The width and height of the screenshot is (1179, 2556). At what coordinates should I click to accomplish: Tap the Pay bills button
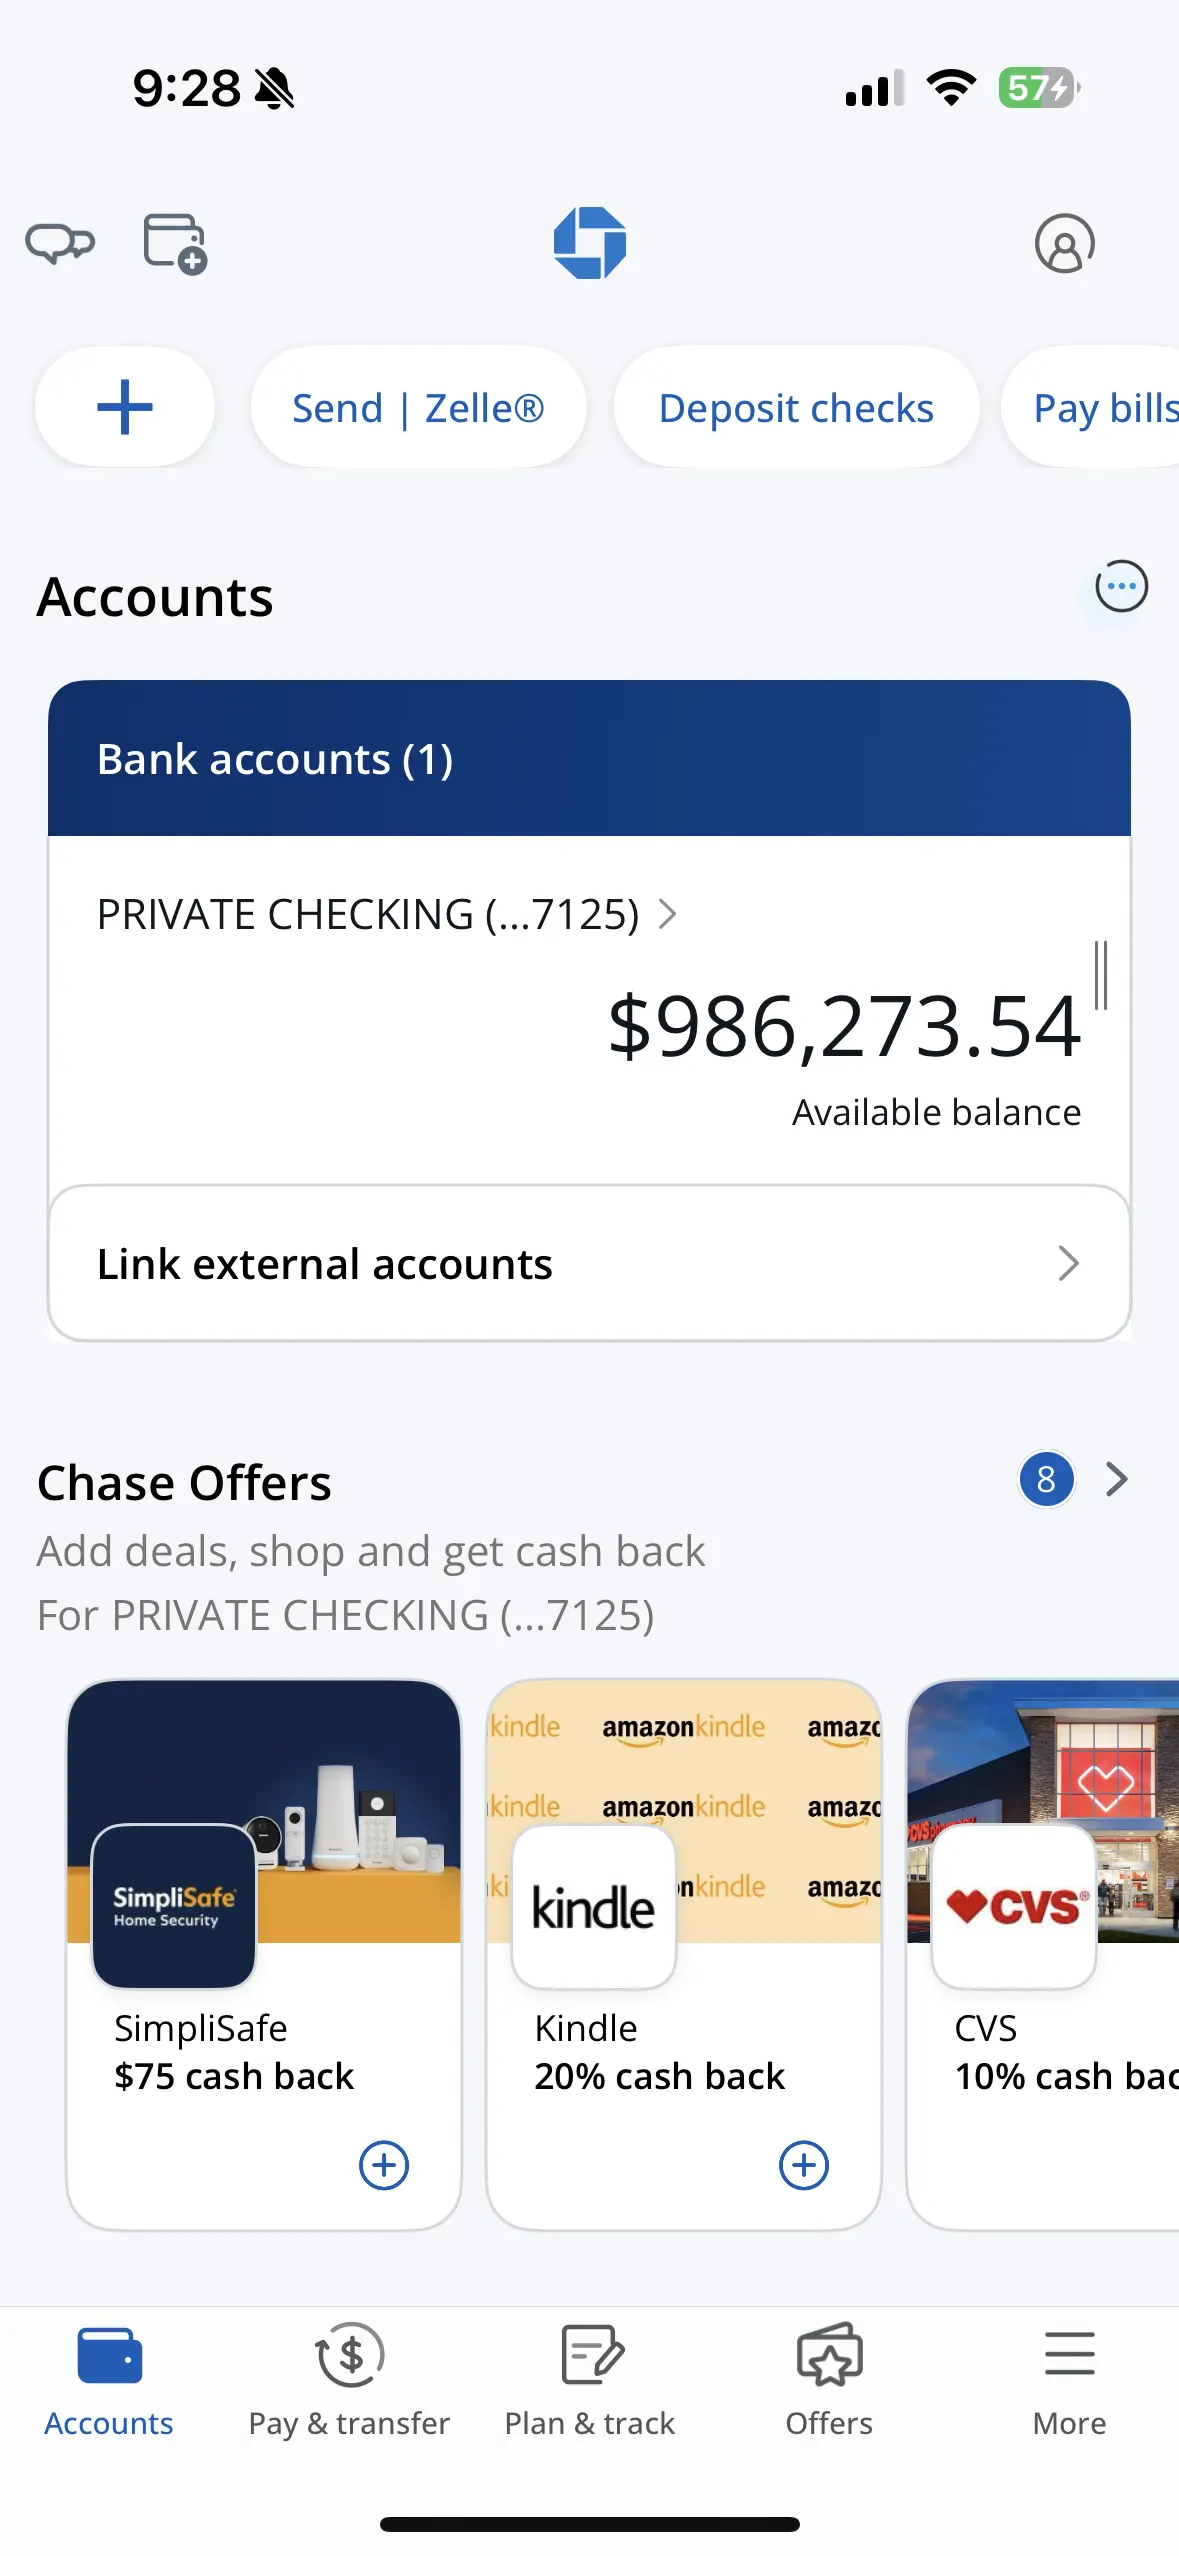pyautogui.click(x=1100, y=407)
